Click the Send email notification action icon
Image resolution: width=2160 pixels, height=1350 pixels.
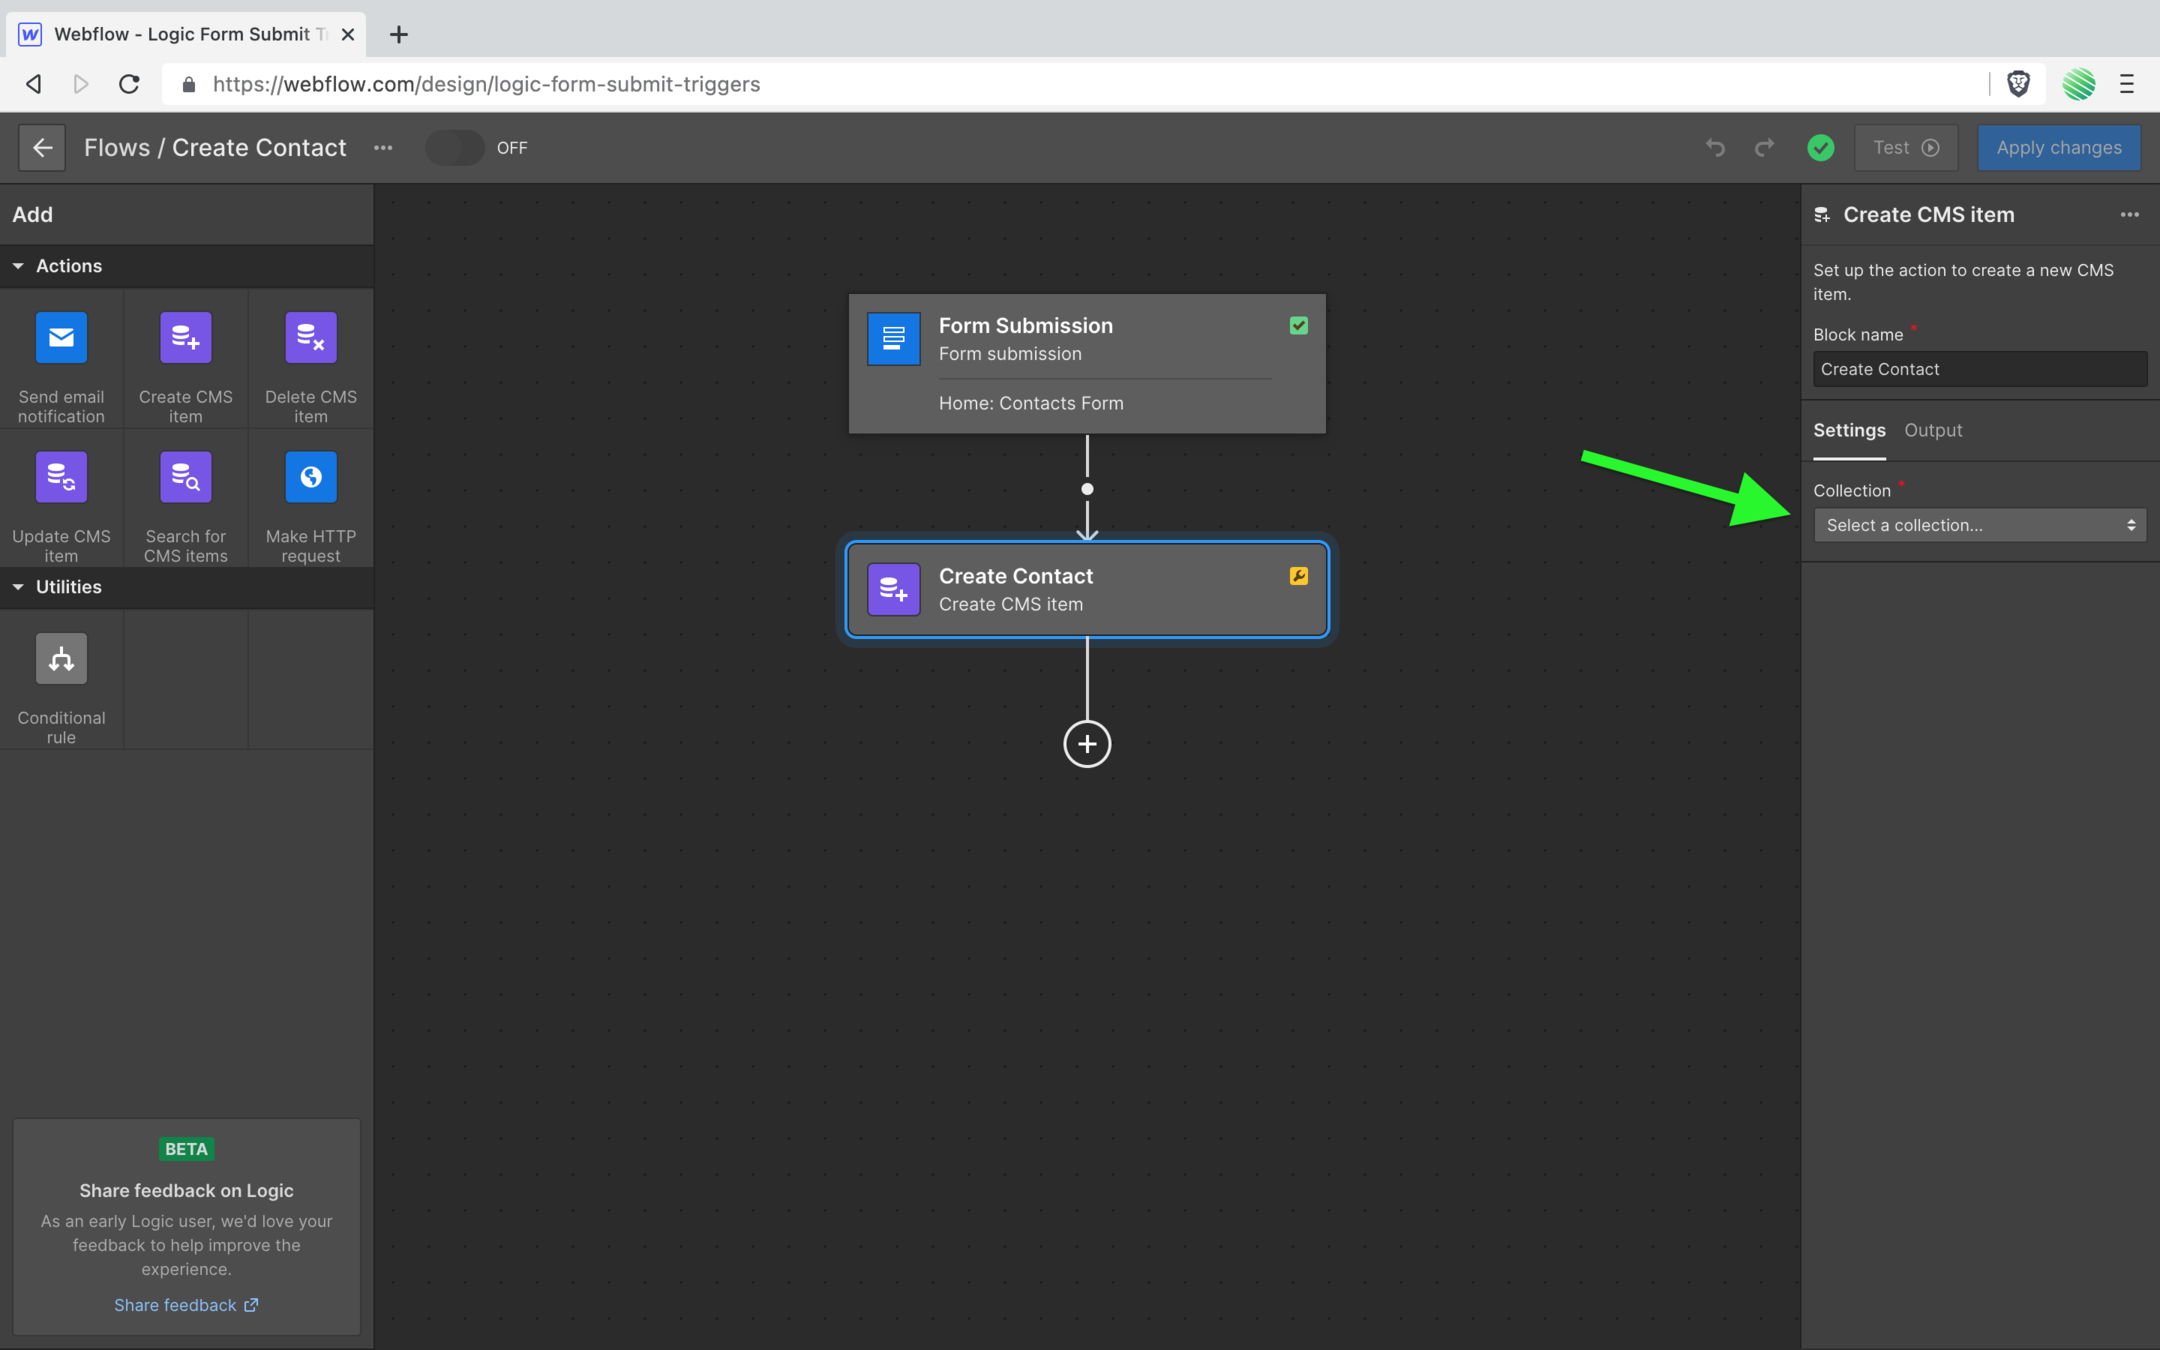[61, 338]
